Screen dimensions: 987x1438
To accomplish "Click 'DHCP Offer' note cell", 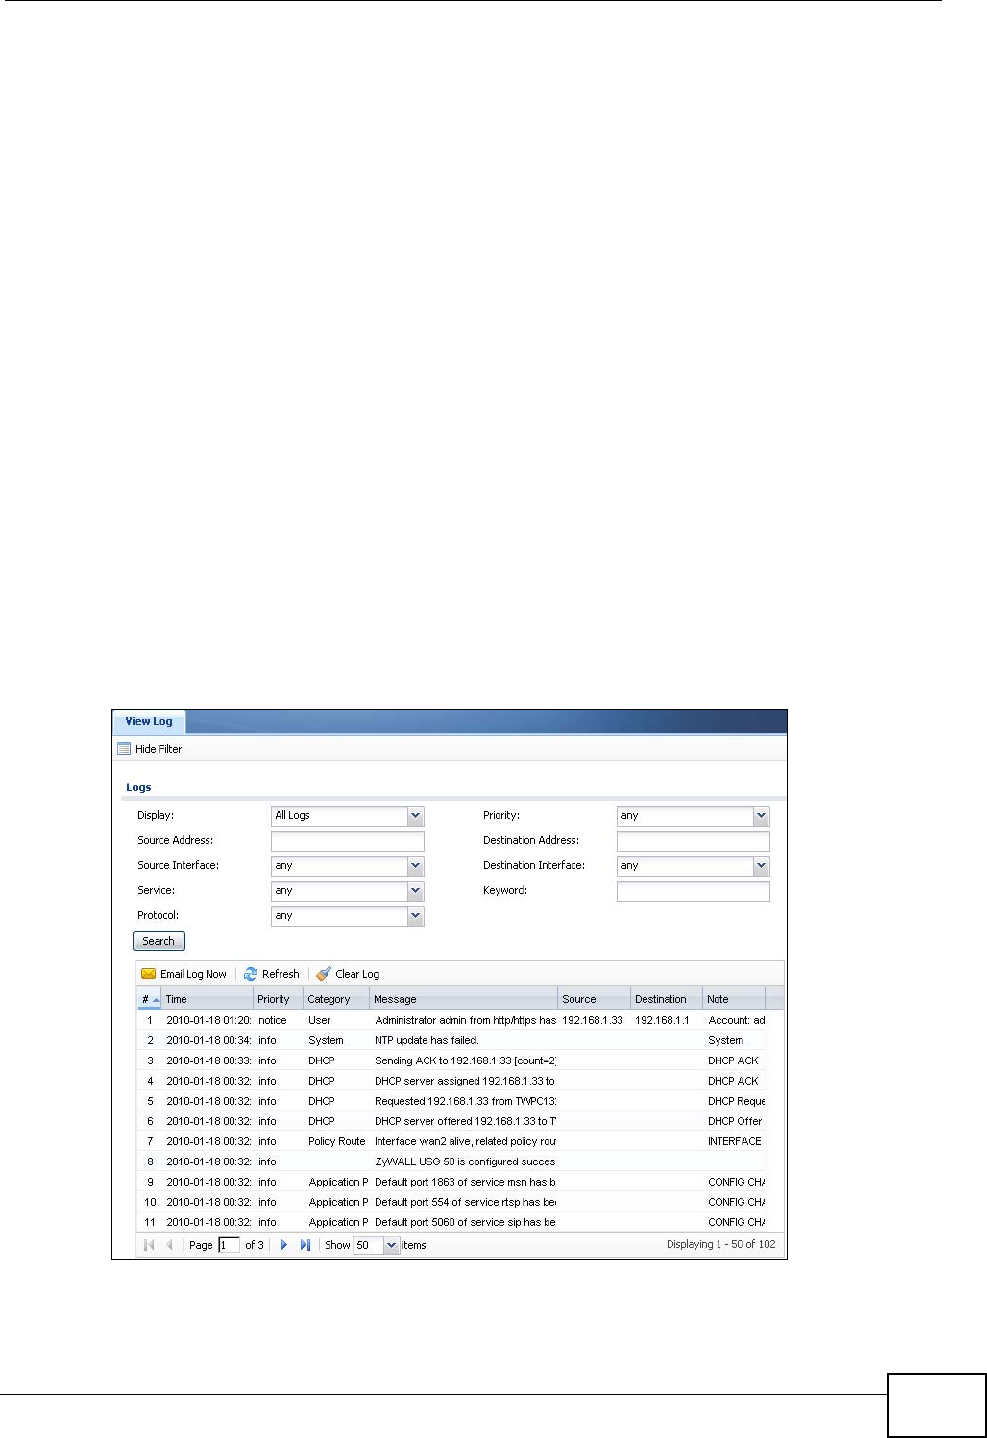I will point(735,1121).
